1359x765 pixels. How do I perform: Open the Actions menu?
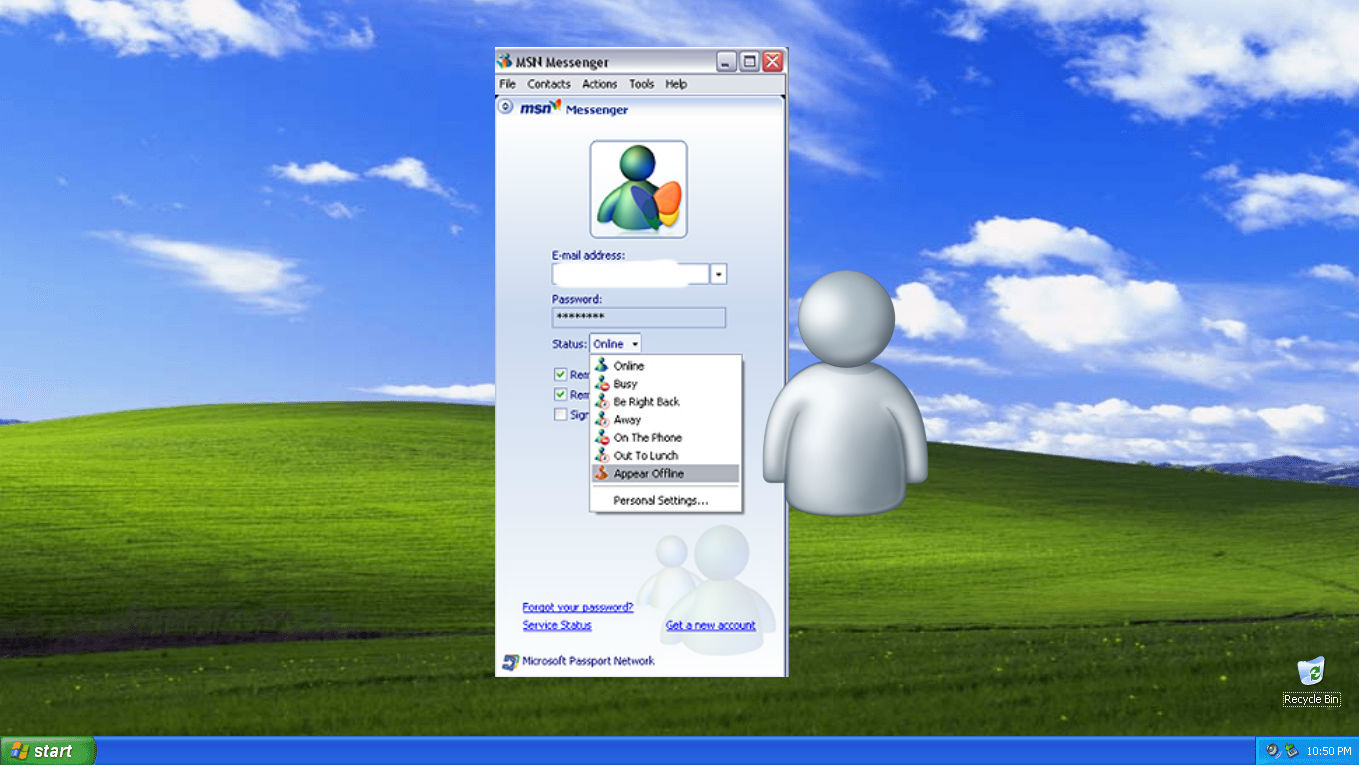600,84
